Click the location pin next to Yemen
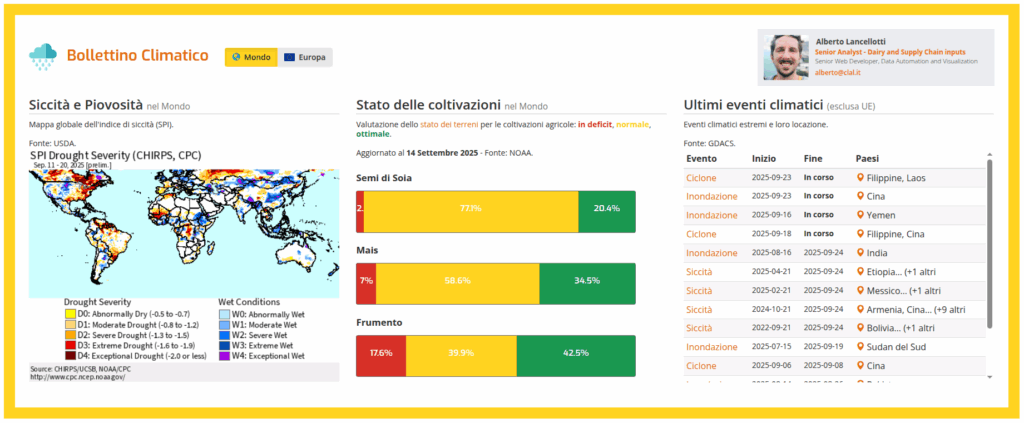Screen dimensions: 1024x423 [860, 215]
